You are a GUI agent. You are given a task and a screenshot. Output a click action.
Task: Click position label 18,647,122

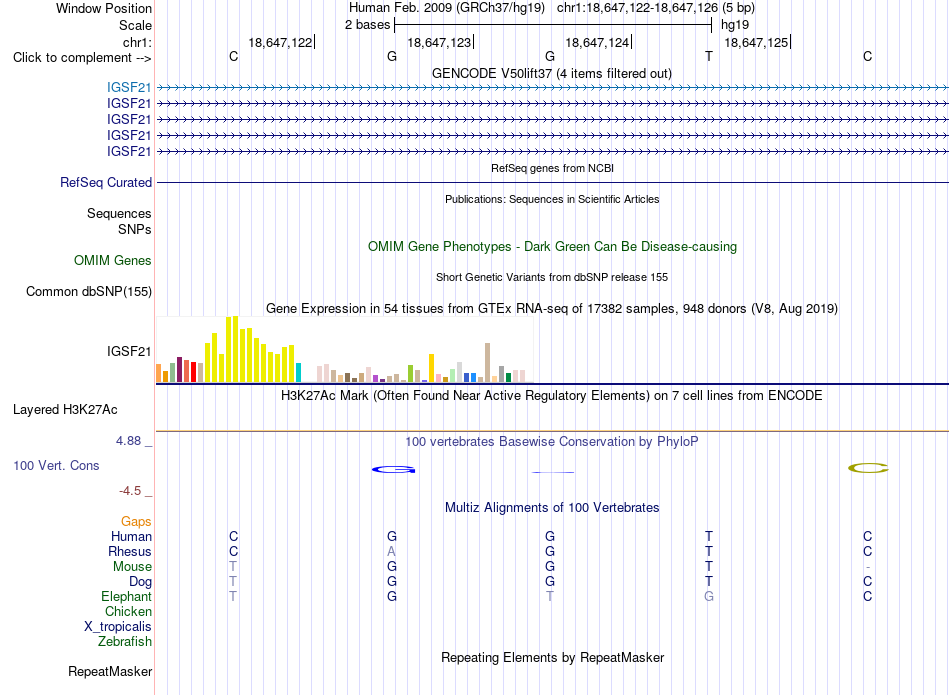[281, 42]
